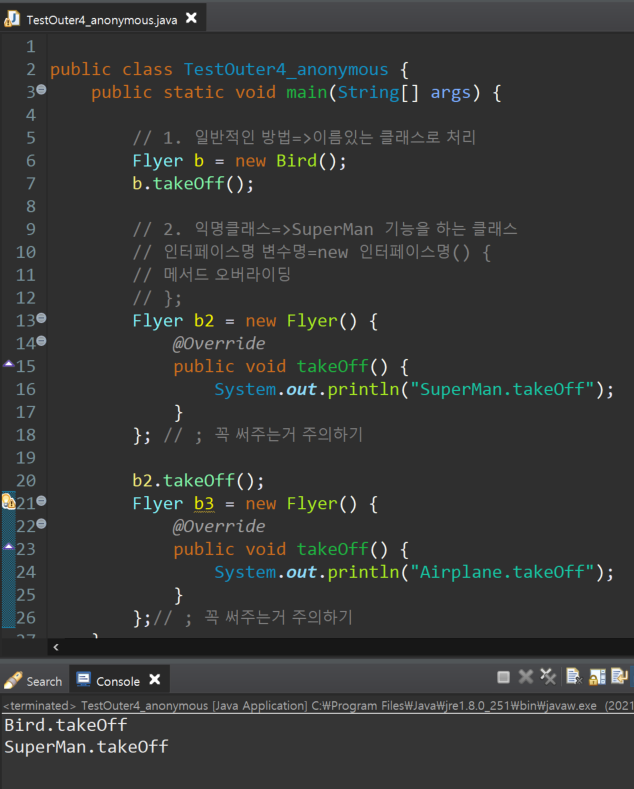Screen dimensions: 634x789
Task: Click the @Override annotation on line 14
Action: click(218, 344)
